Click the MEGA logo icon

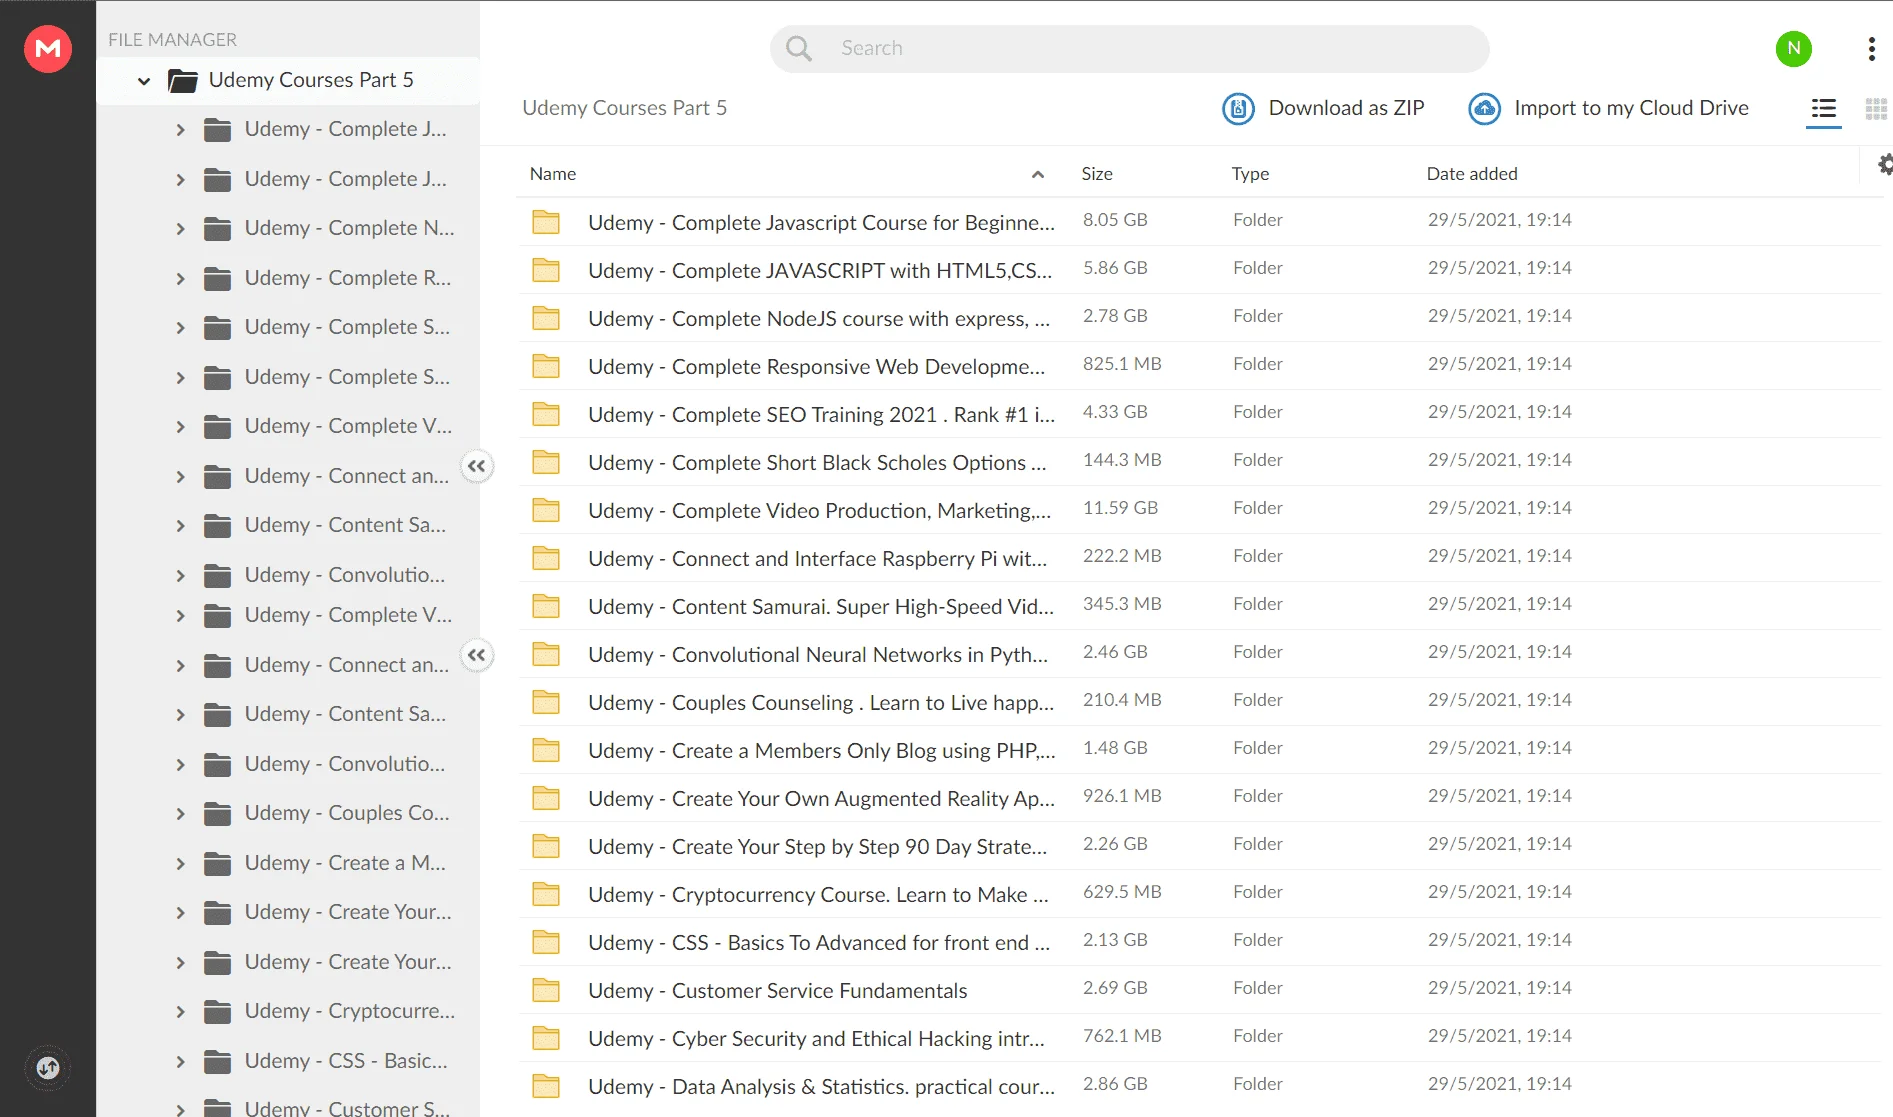click(x=48, y=48)
